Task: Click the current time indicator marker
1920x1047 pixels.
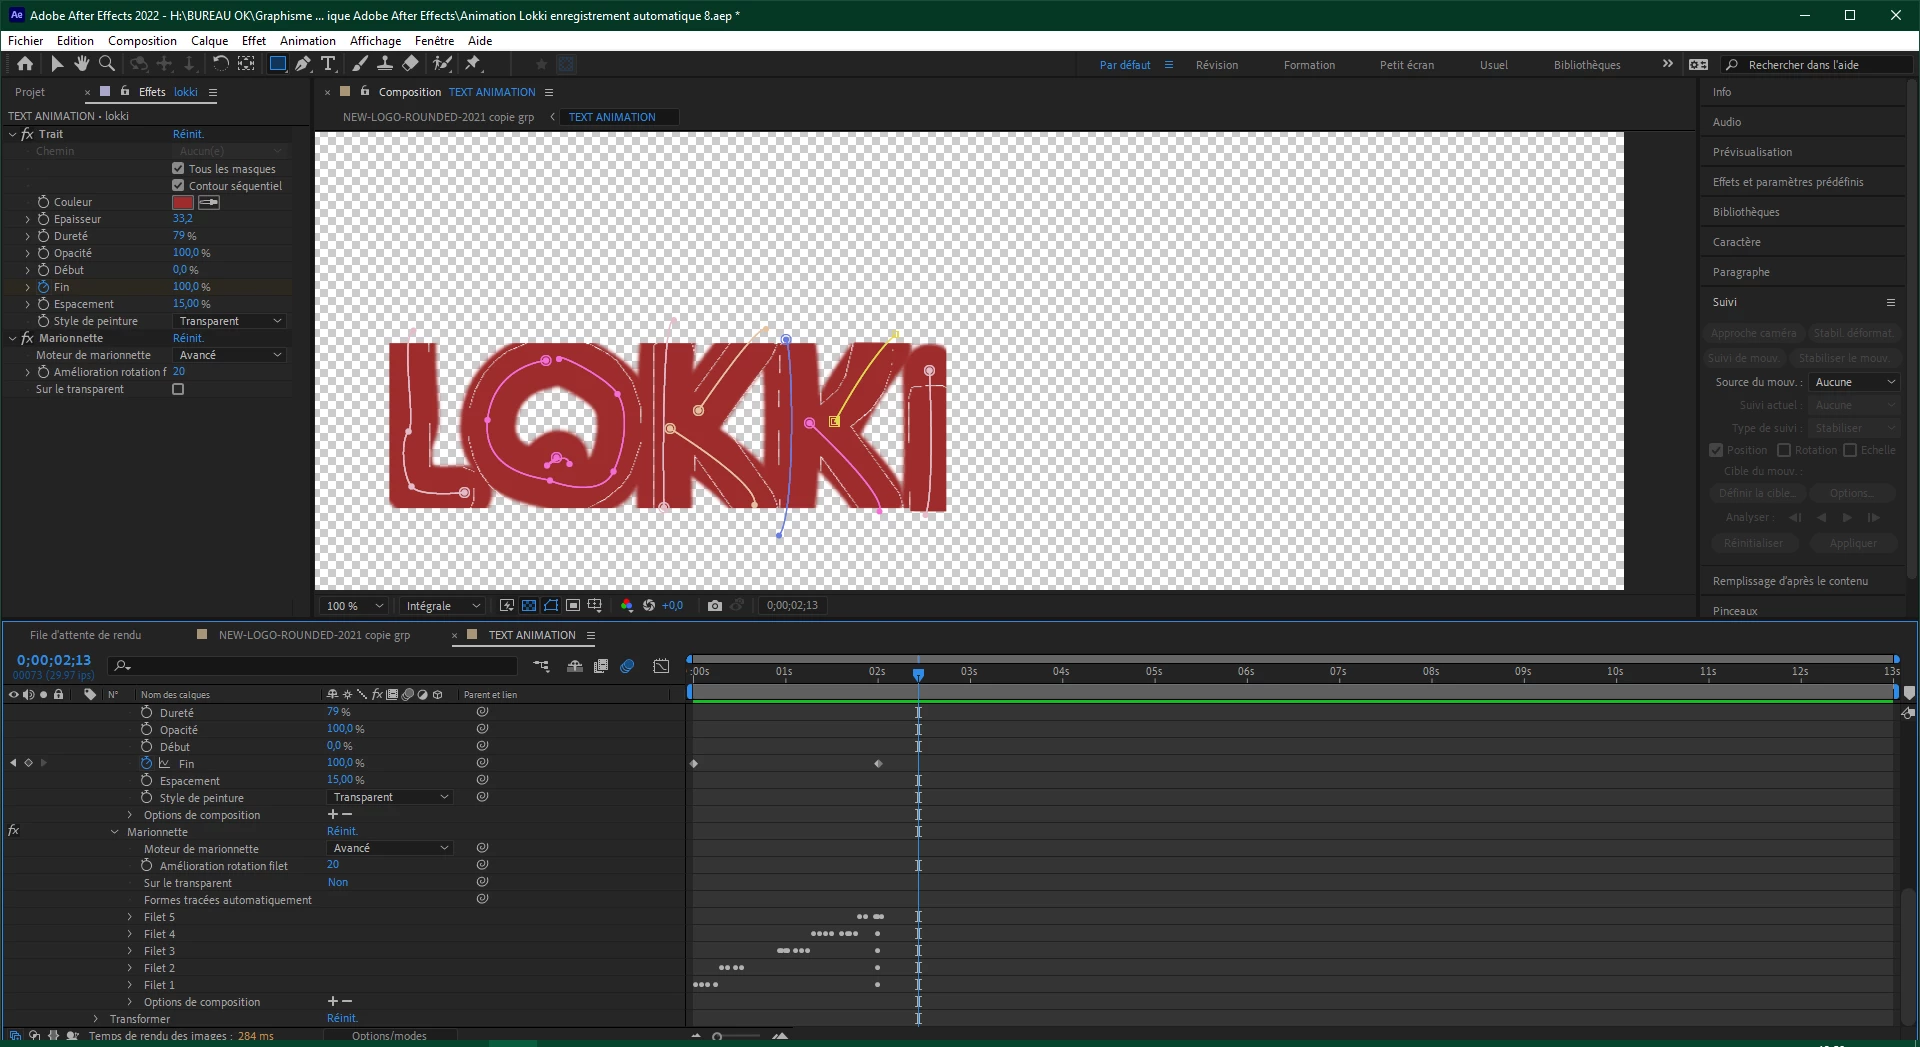Action: [x=918, y=674]
